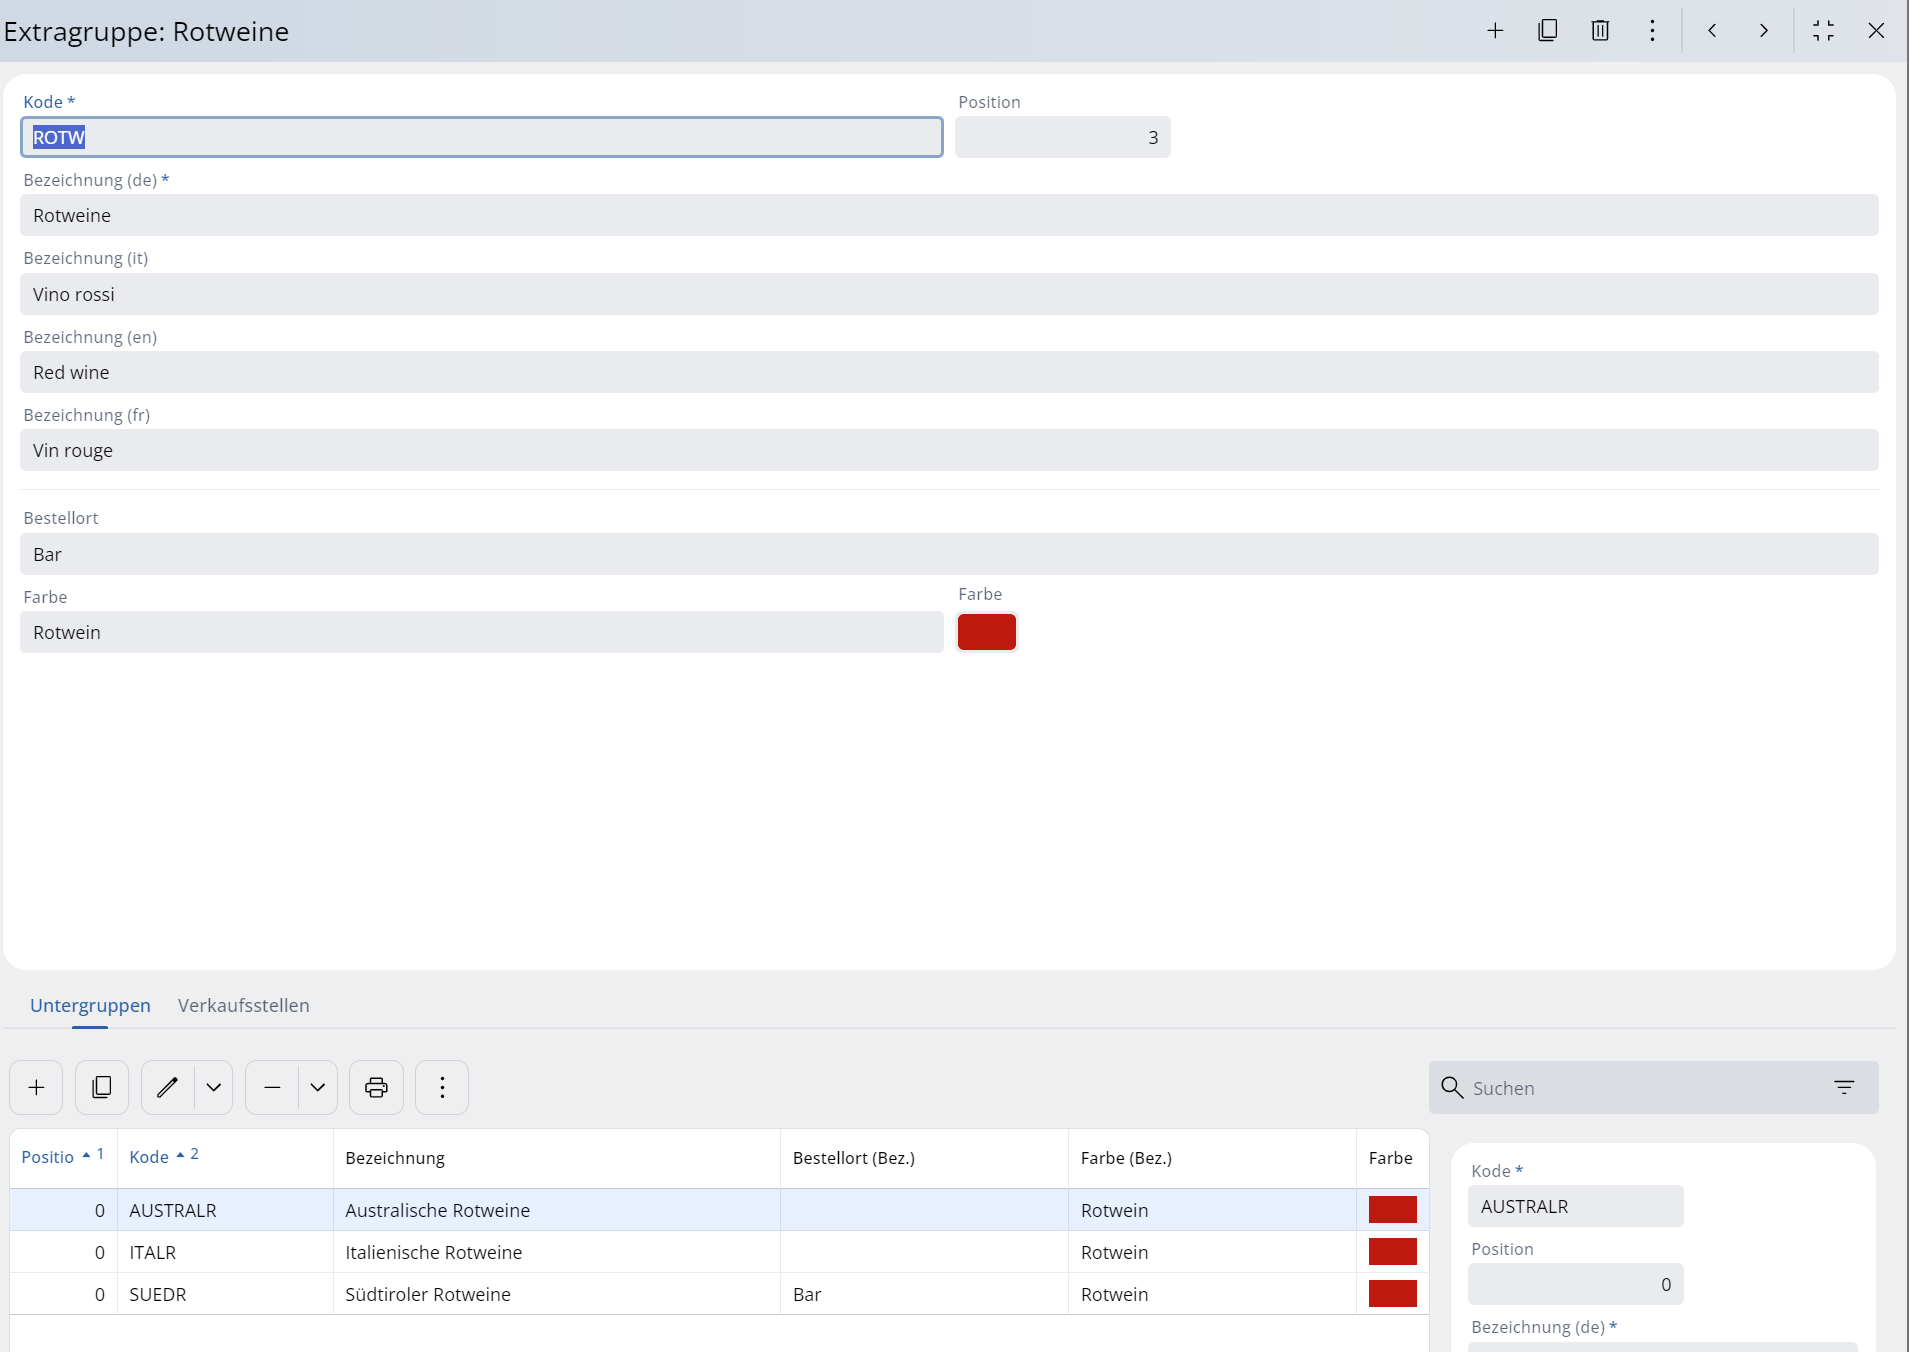Go to the previous record arrow
The width and height of the screenshot is (1909, 1352).
pos(1712,31)
